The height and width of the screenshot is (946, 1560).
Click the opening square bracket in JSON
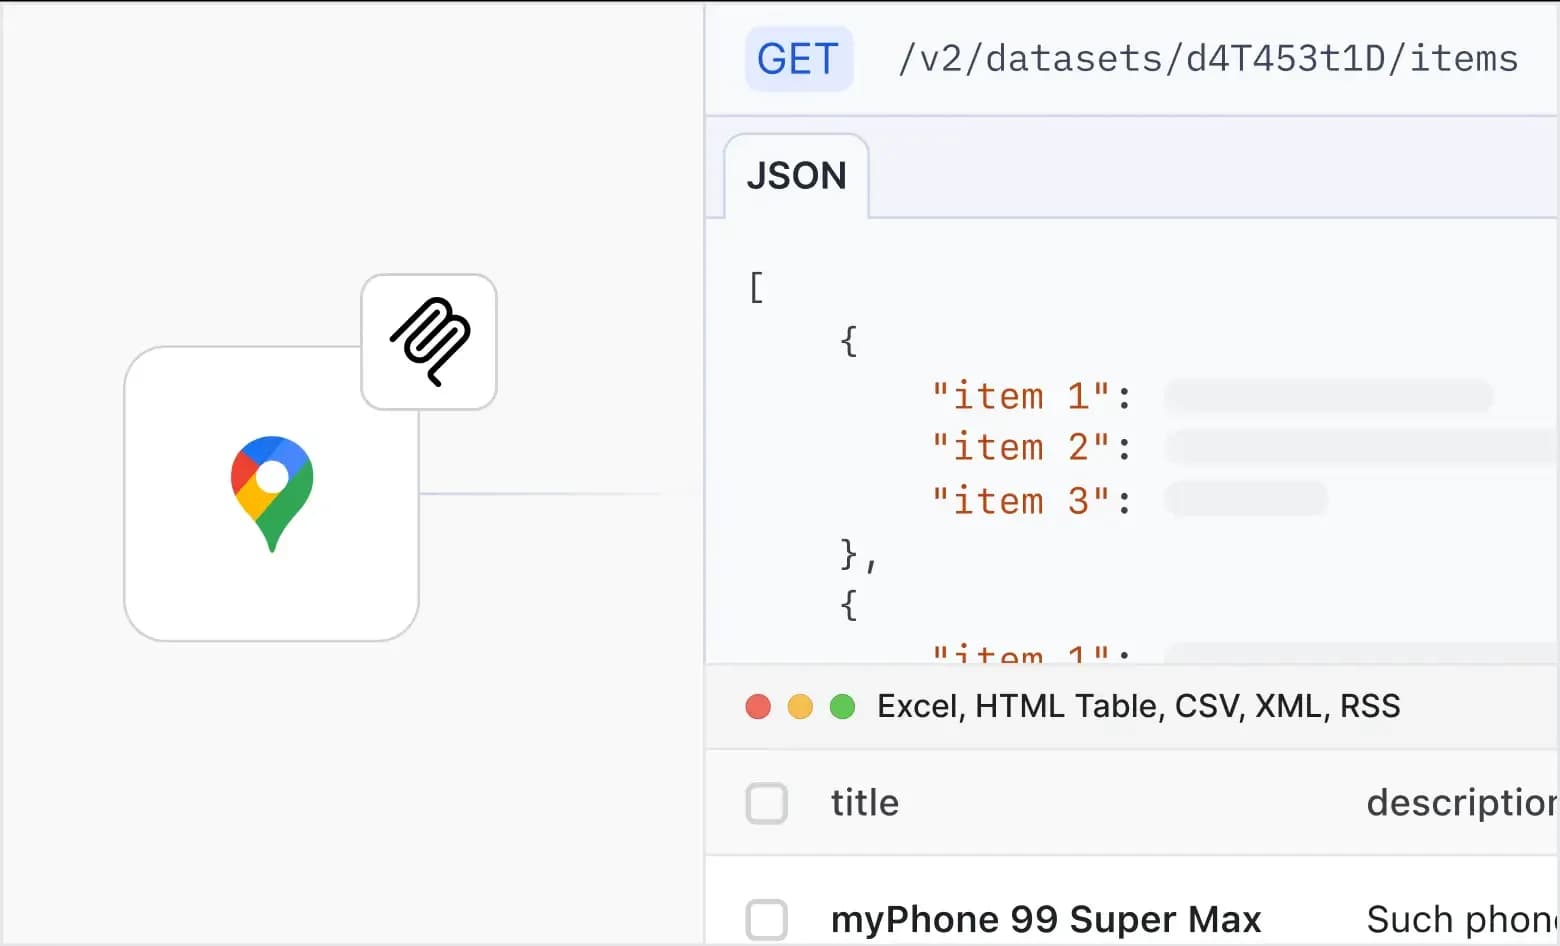point(756,287)
